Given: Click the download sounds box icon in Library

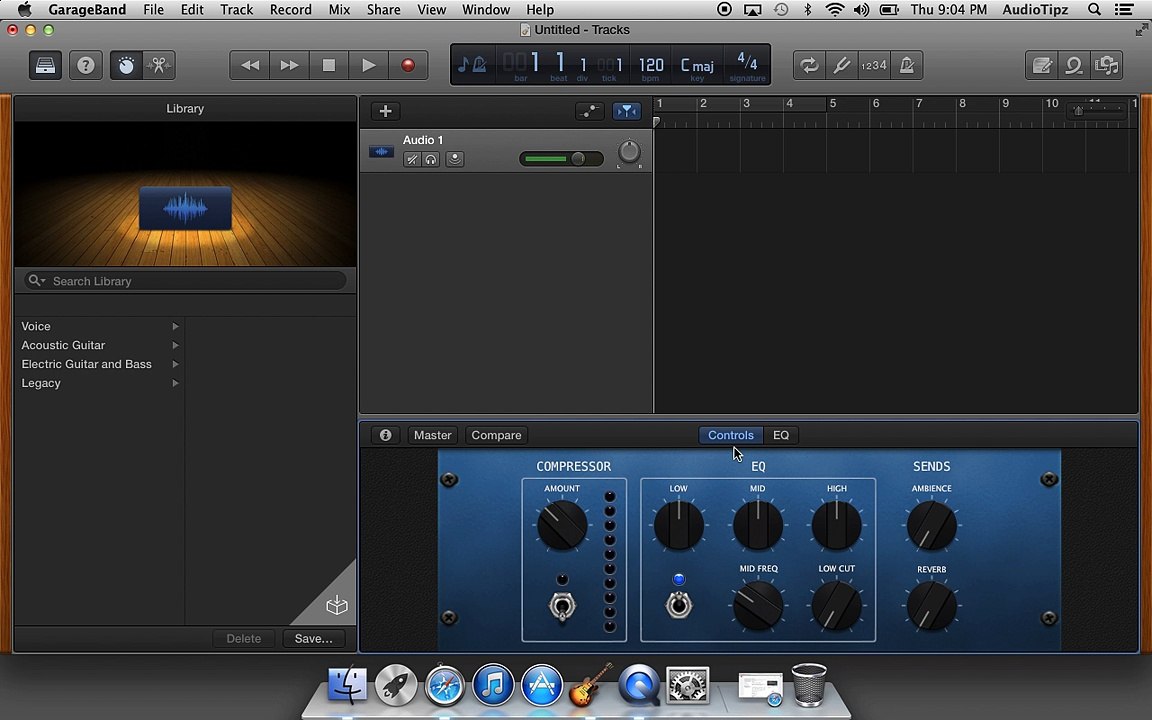Looking at the screenshot, I should [336, 605].
